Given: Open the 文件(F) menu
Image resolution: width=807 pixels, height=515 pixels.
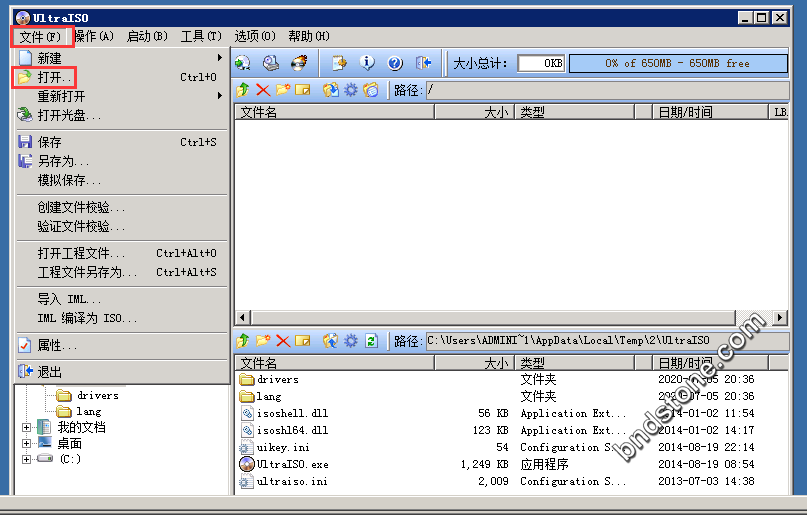Looking at the screenshot, I should [41, 37].
